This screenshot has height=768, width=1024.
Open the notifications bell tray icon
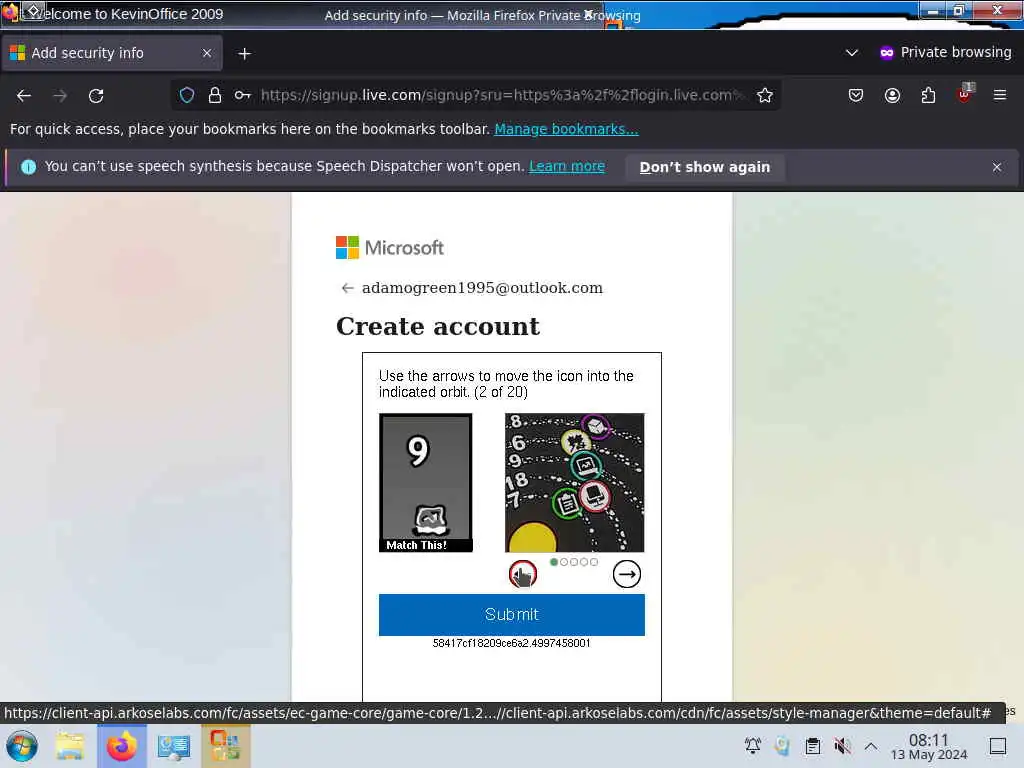click(753, 746)
